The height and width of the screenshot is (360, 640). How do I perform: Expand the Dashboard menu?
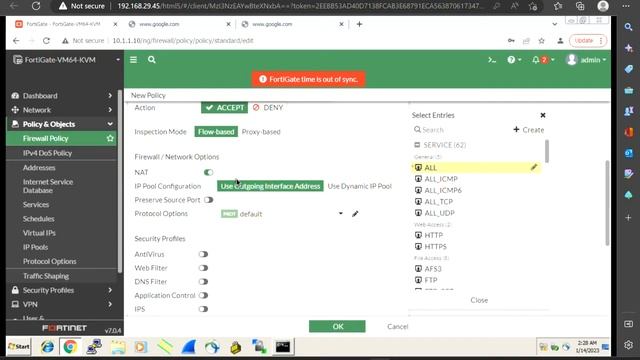[x=62, y=96]
